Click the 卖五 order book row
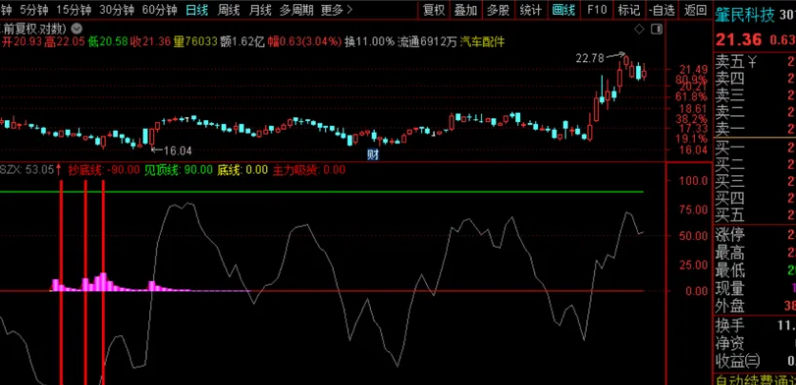Image resolution: width=796 pixels, height=385 pixels. pyautogui.click(x=755, y=62)
